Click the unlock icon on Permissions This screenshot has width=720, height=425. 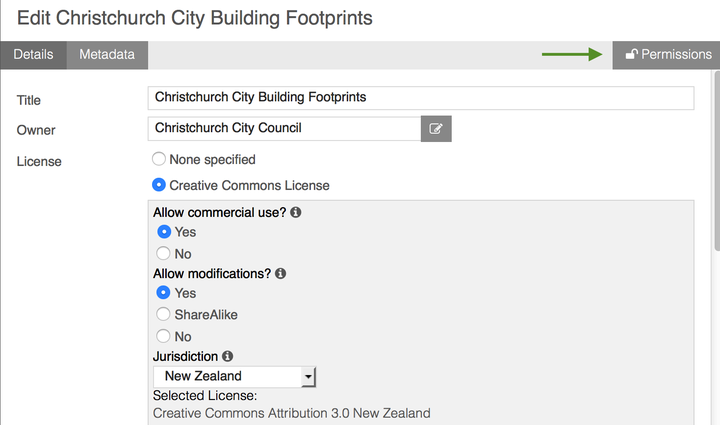[632, 54]
